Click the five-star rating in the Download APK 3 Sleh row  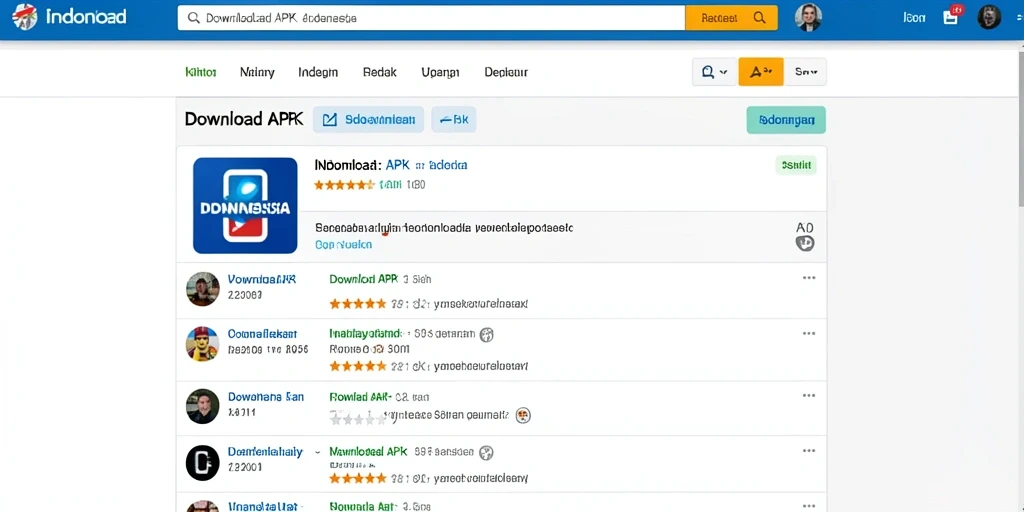[358, 304]
